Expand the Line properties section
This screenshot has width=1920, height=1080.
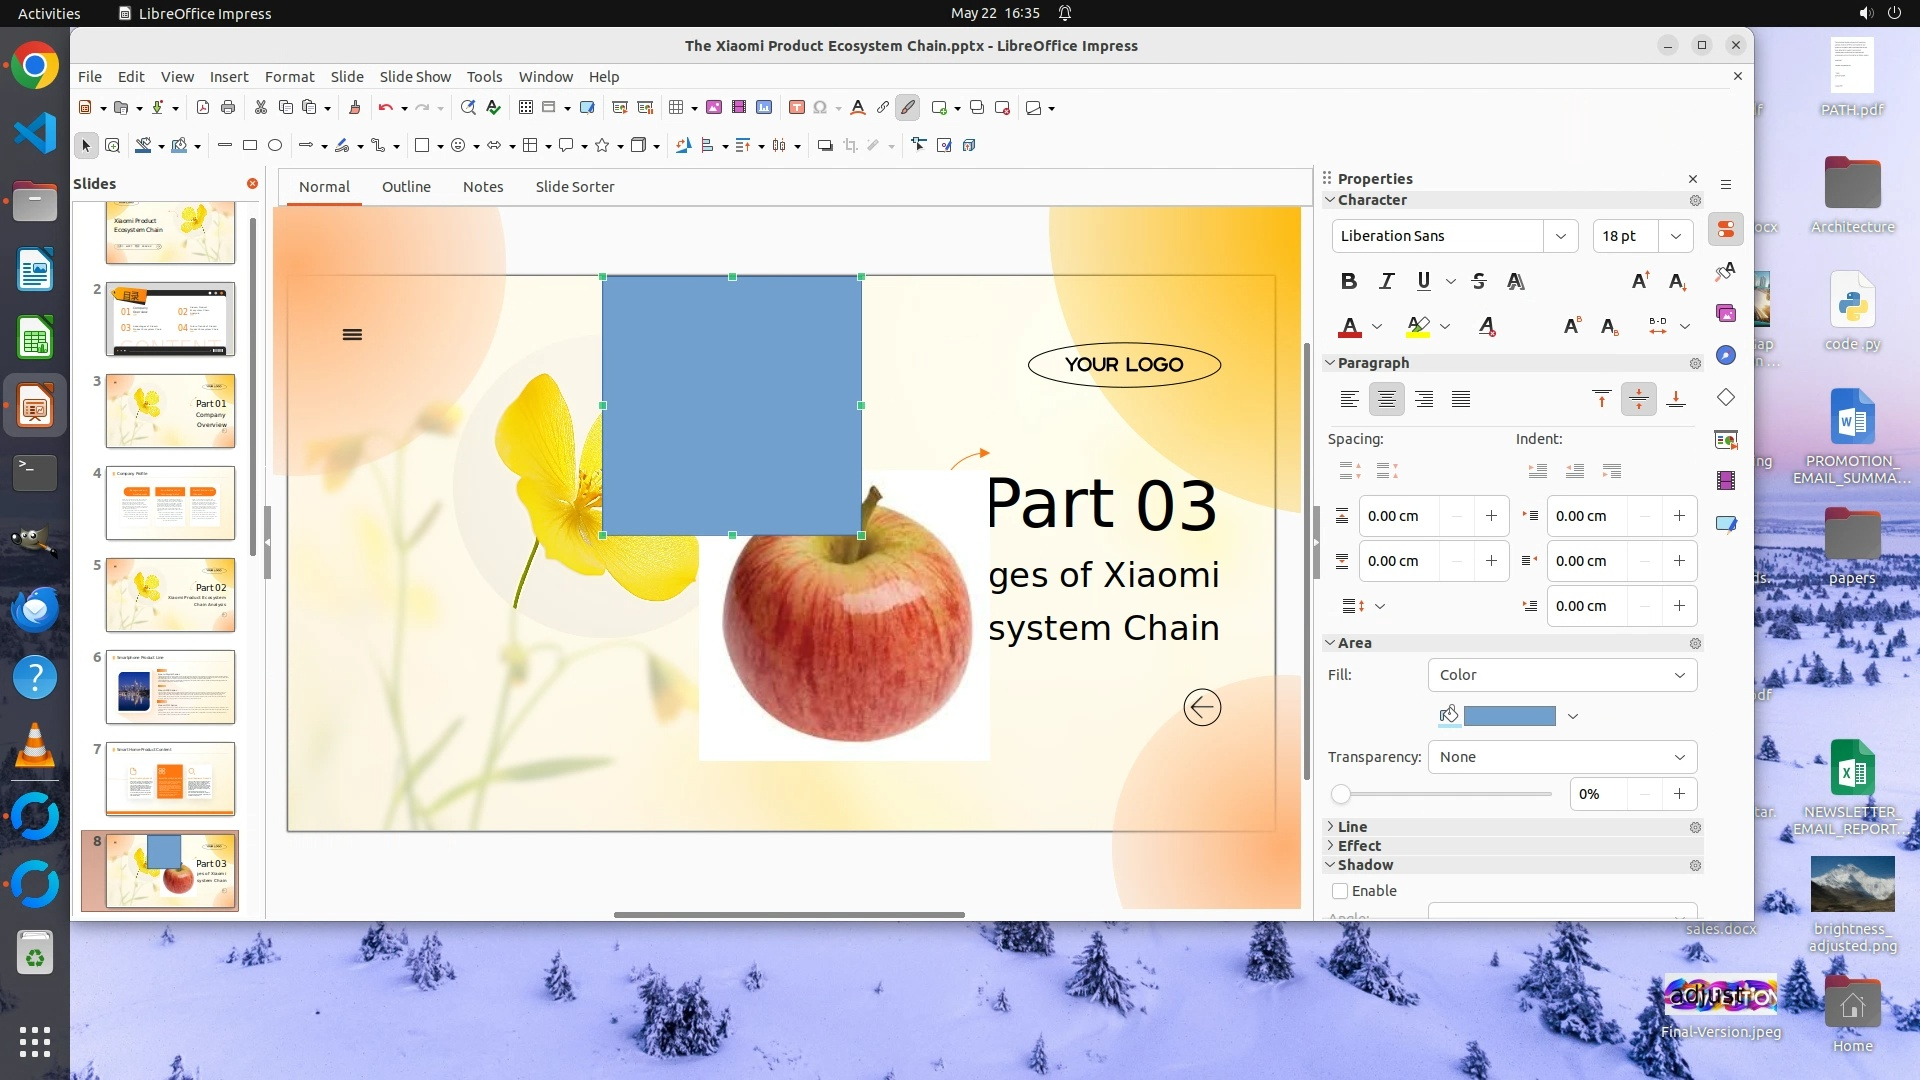point(1352,827)
